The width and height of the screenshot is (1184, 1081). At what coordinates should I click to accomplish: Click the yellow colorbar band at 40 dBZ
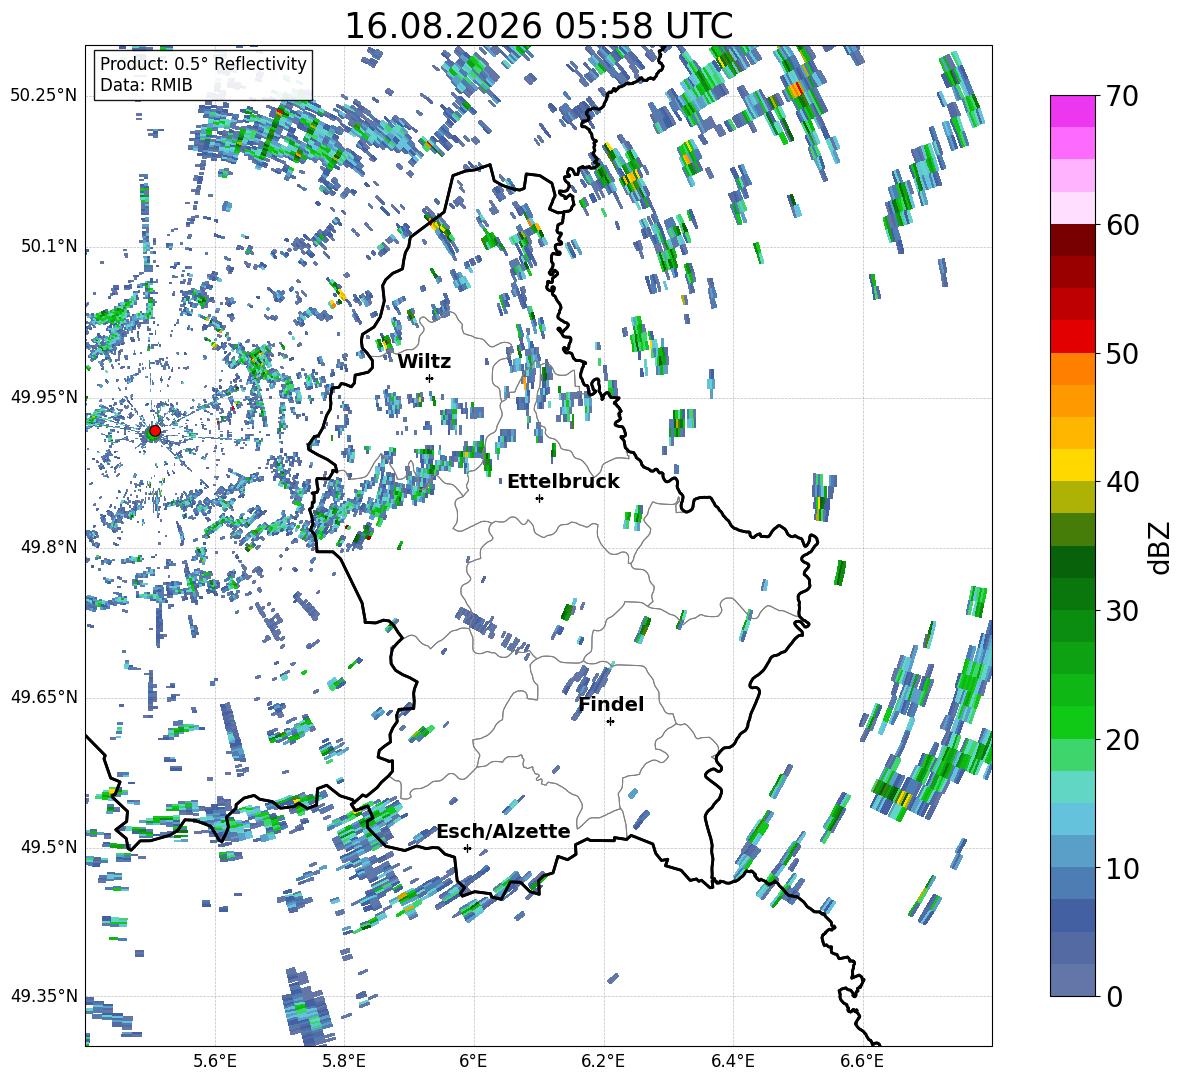pyautogui.click(x=1072, y=466)
